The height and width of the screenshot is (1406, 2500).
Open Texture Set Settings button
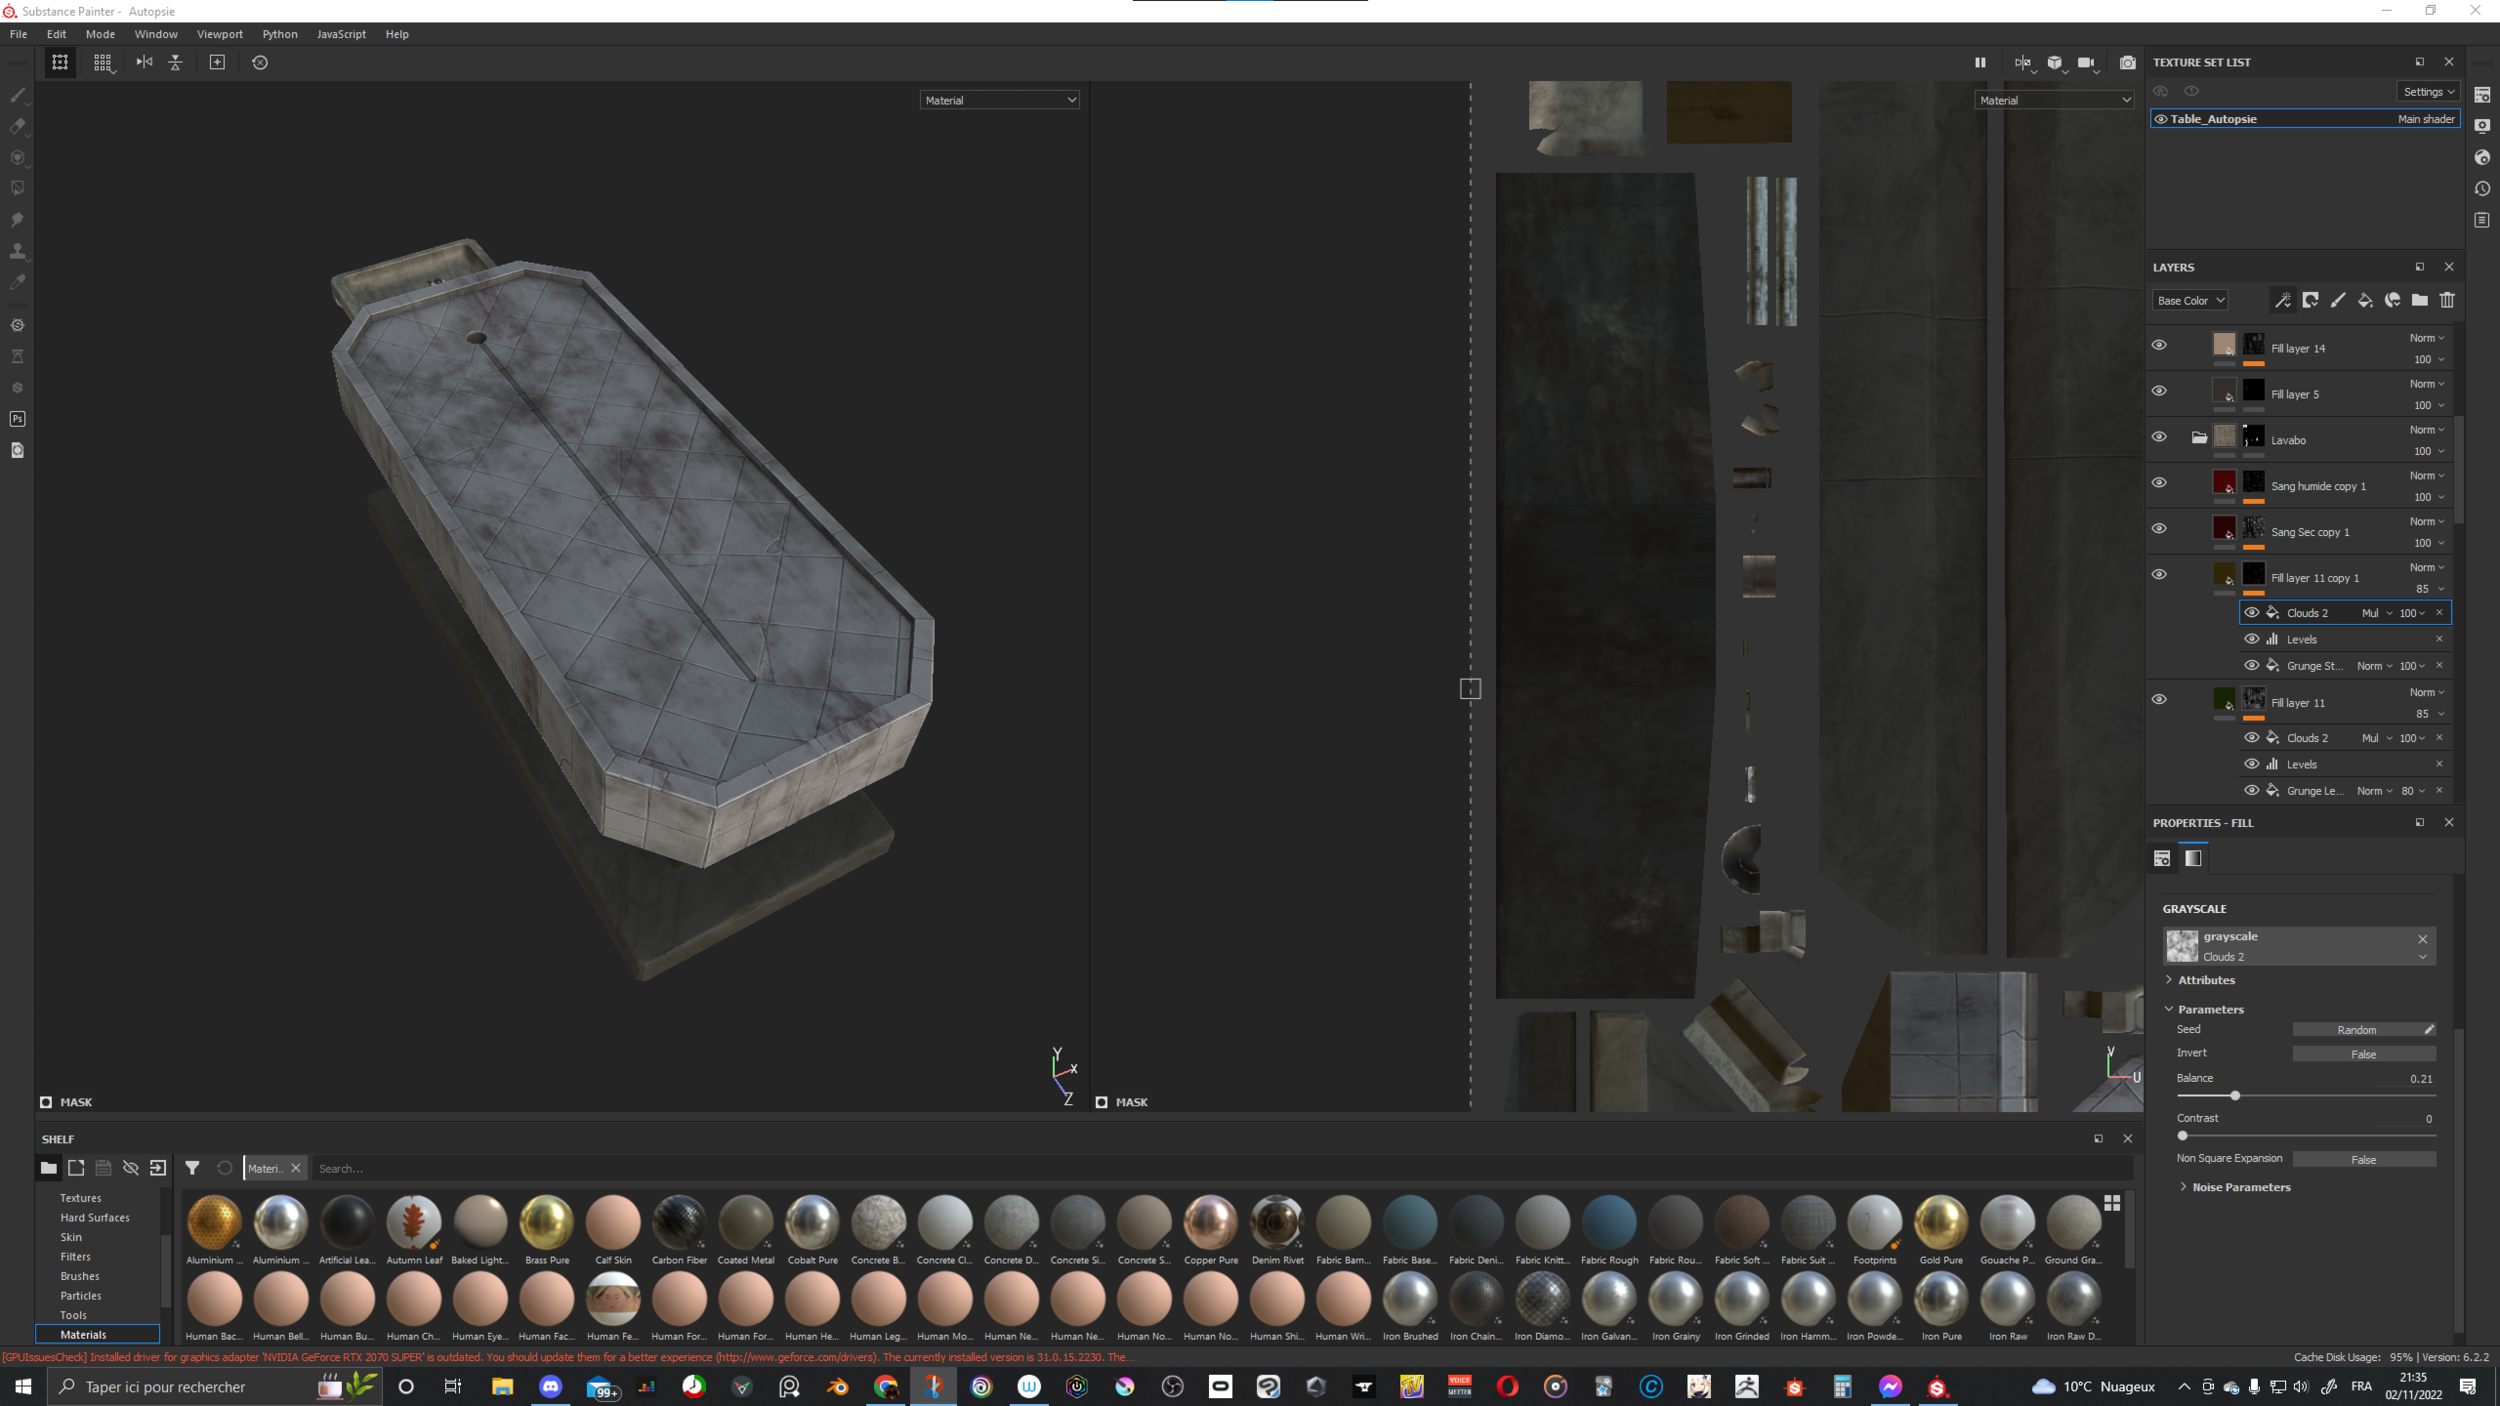pyautogui.click(x=2428, y=92)
